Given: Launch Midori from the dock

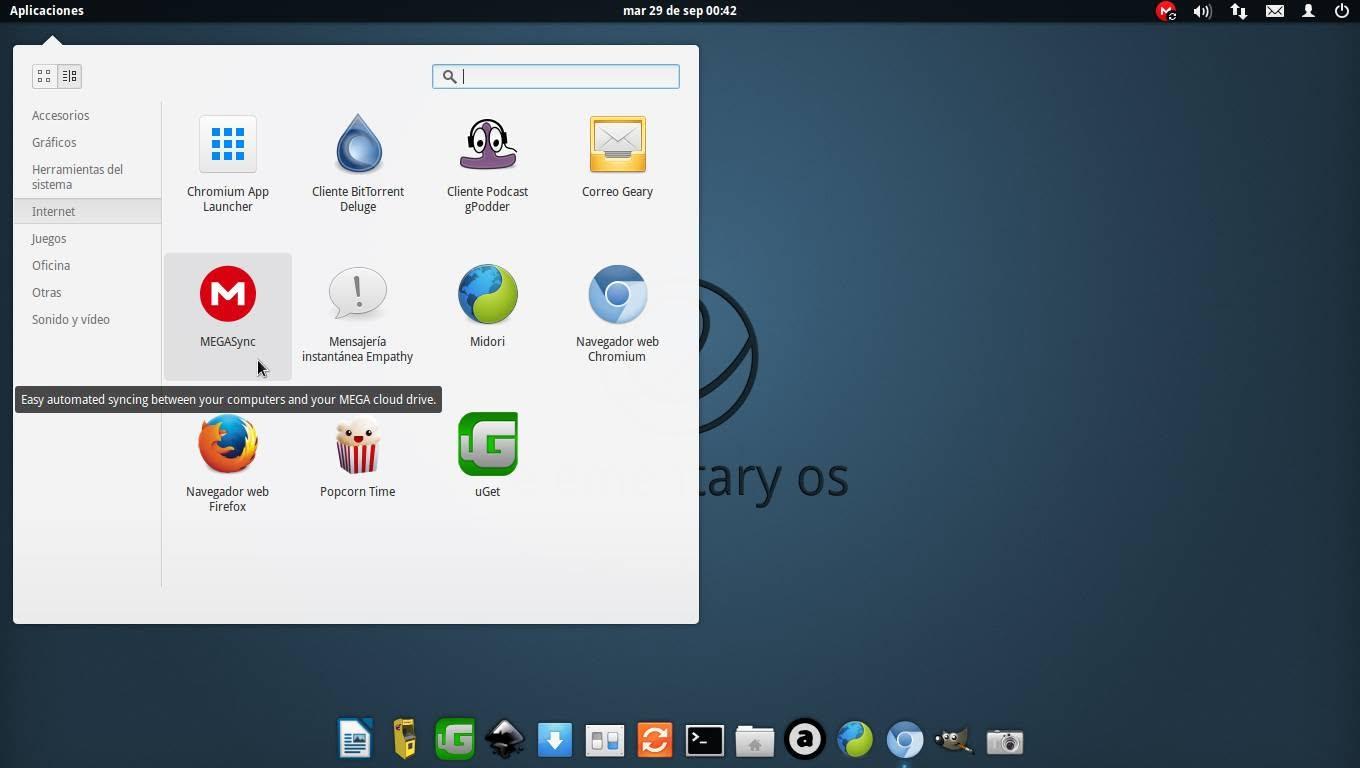Looking at the screenshot, I should (x=855, y=740).
